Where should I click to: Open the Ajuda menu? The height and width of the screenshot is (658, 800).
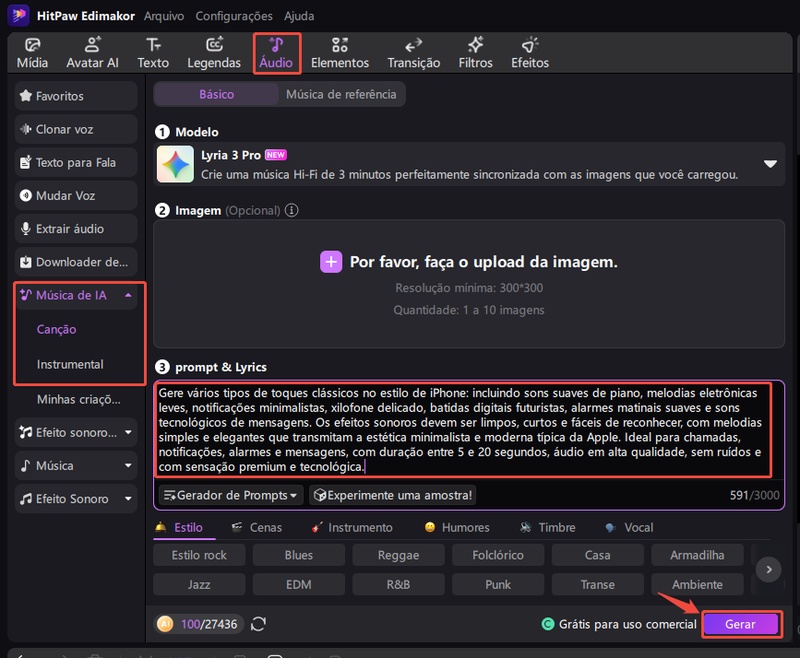click(x=299, y=16)
